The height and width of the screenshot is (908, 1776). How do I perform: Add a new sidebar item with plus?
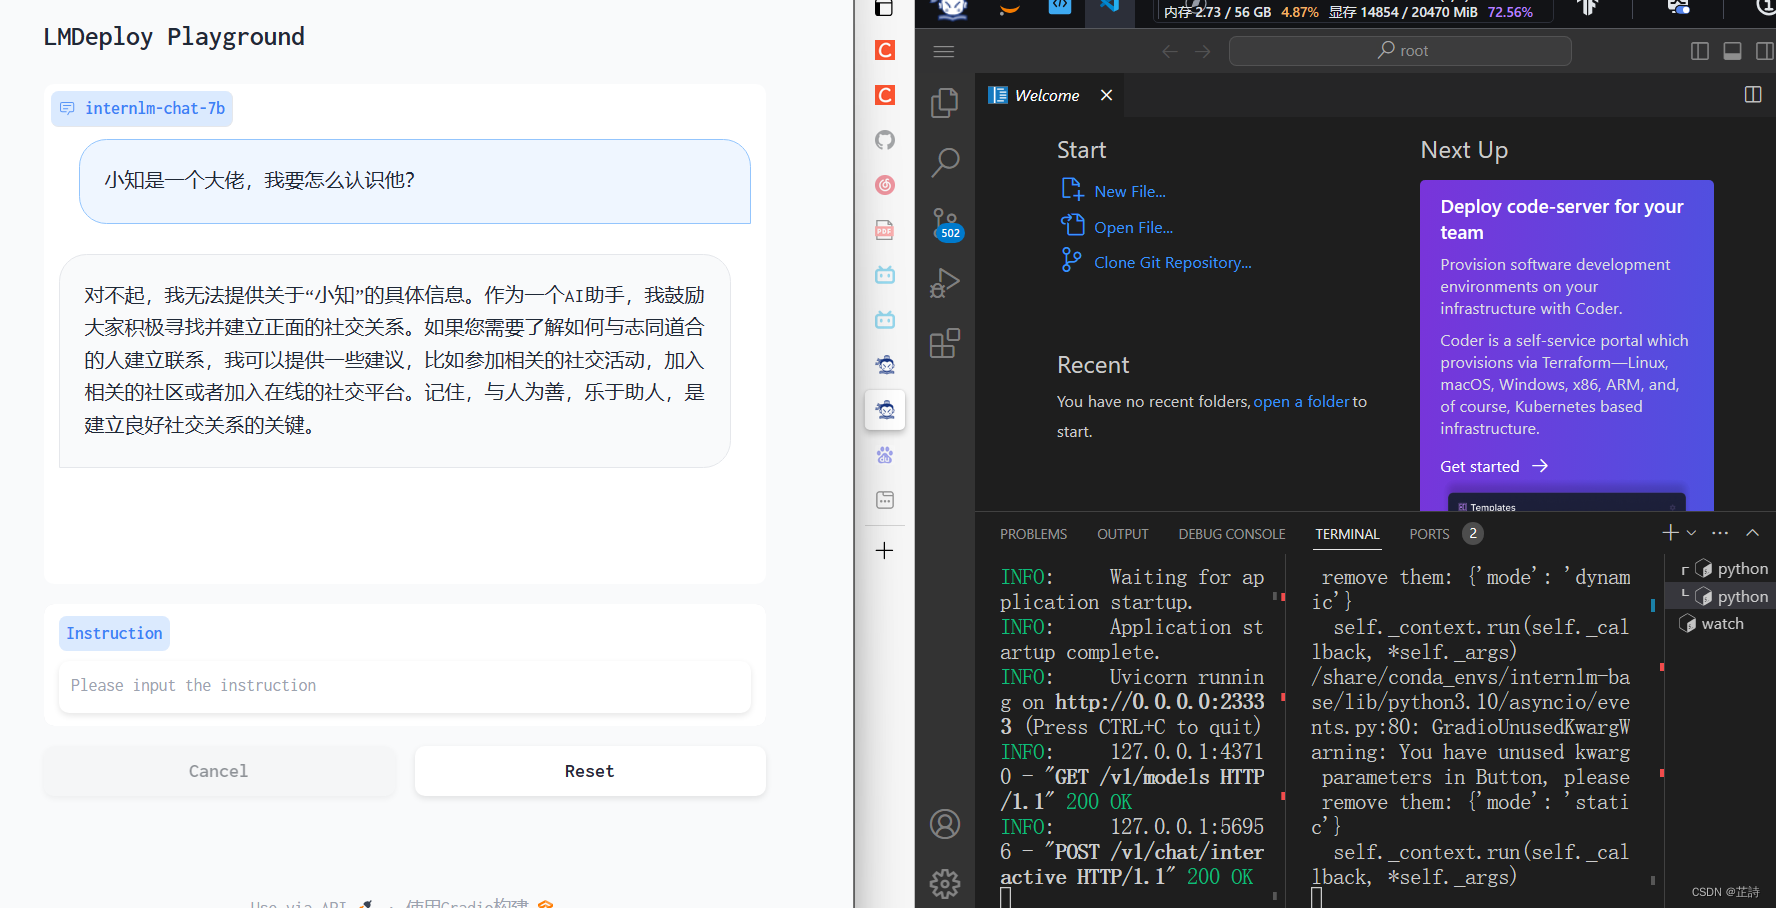click(x=885, y=551)
